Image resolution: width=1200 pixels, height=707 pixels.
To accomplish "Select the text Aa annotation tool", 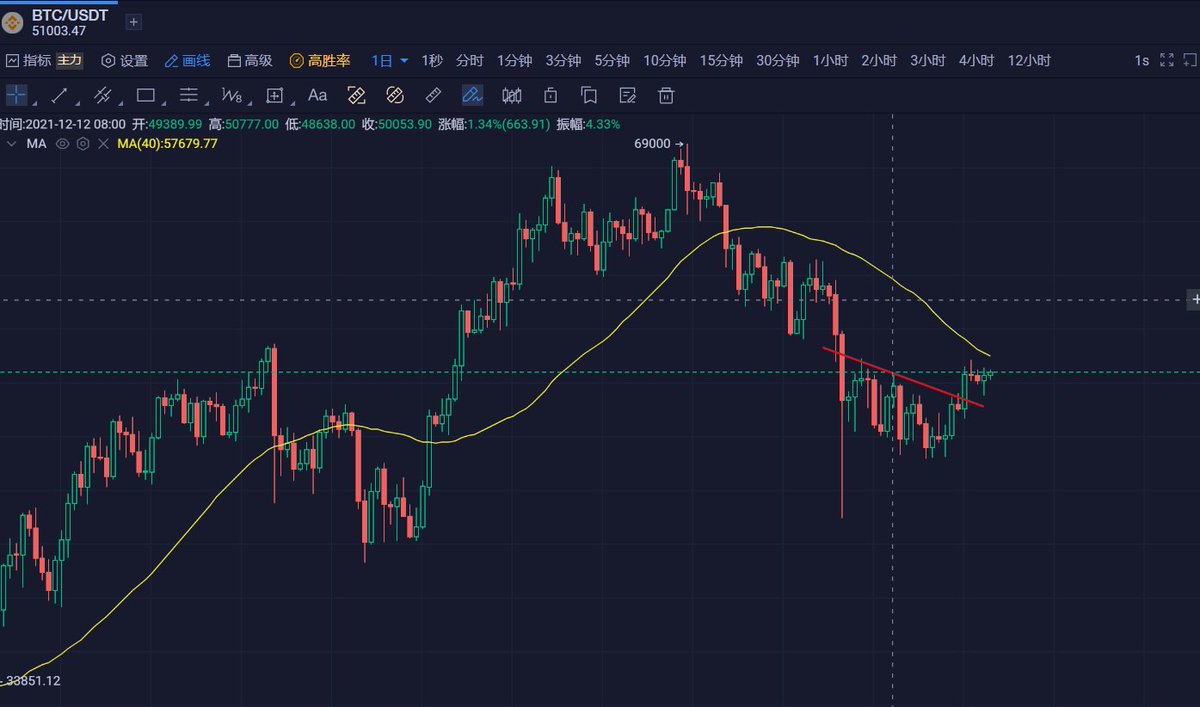I will 318,95.
